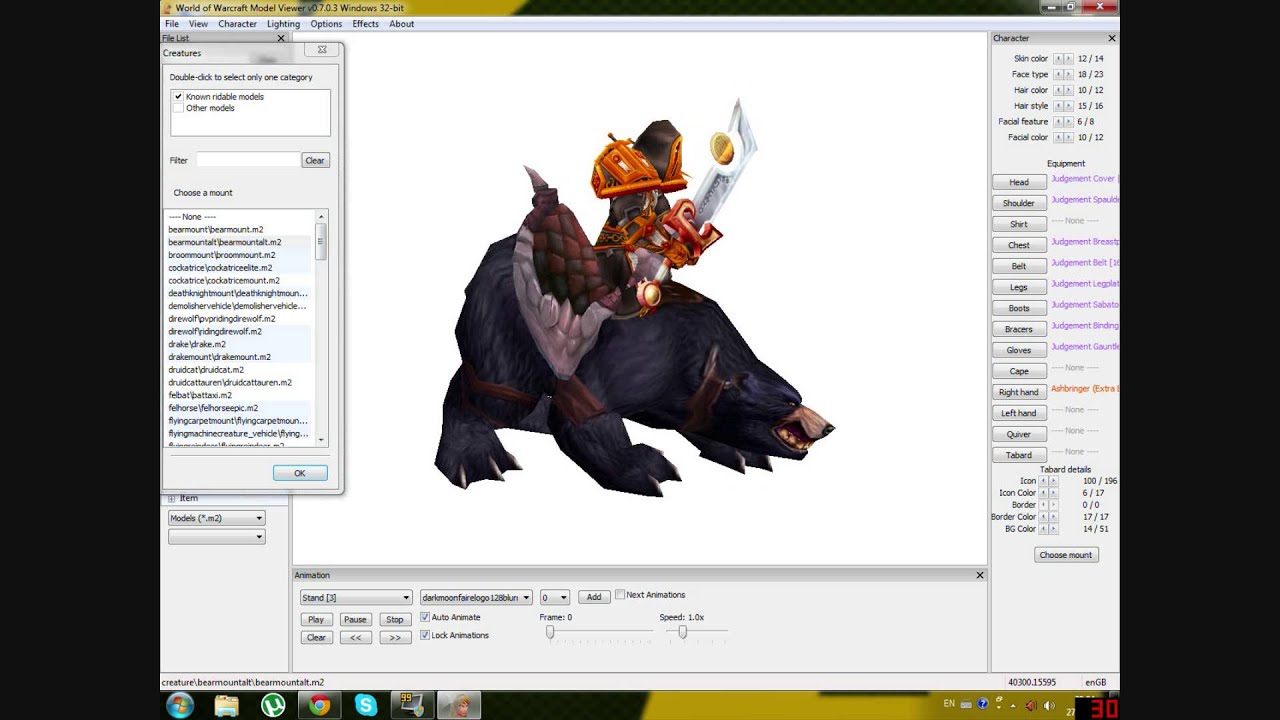
Task: Click the Choose mount button
Action: pyautogui.click(x=1066, y=555)
